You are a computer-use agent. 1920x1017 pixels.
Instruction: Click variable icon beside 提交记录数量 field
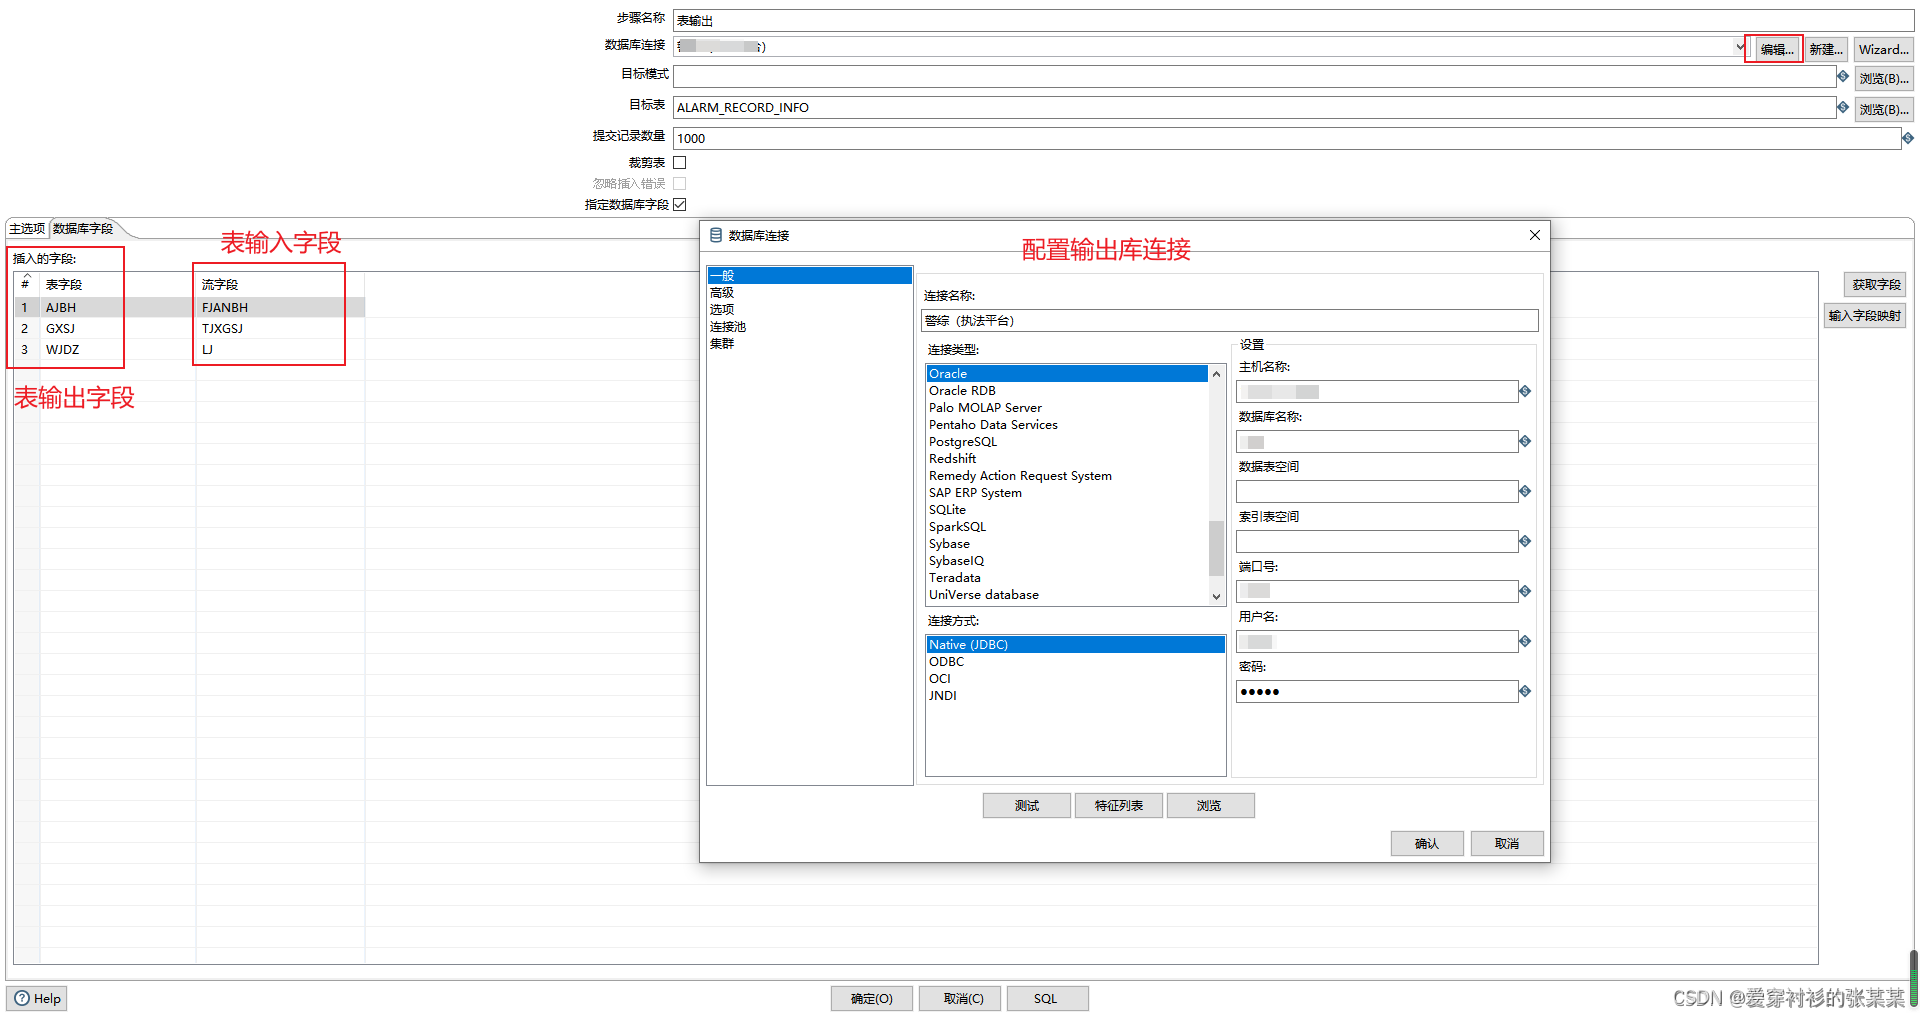click(1908, 138)
